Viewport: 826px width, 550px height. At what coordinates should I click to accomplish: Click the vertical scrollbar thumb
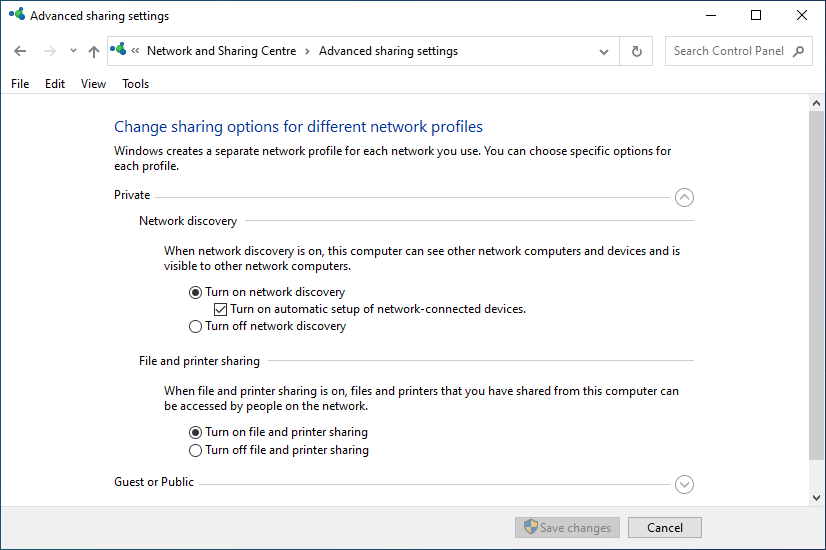(817, 284)
